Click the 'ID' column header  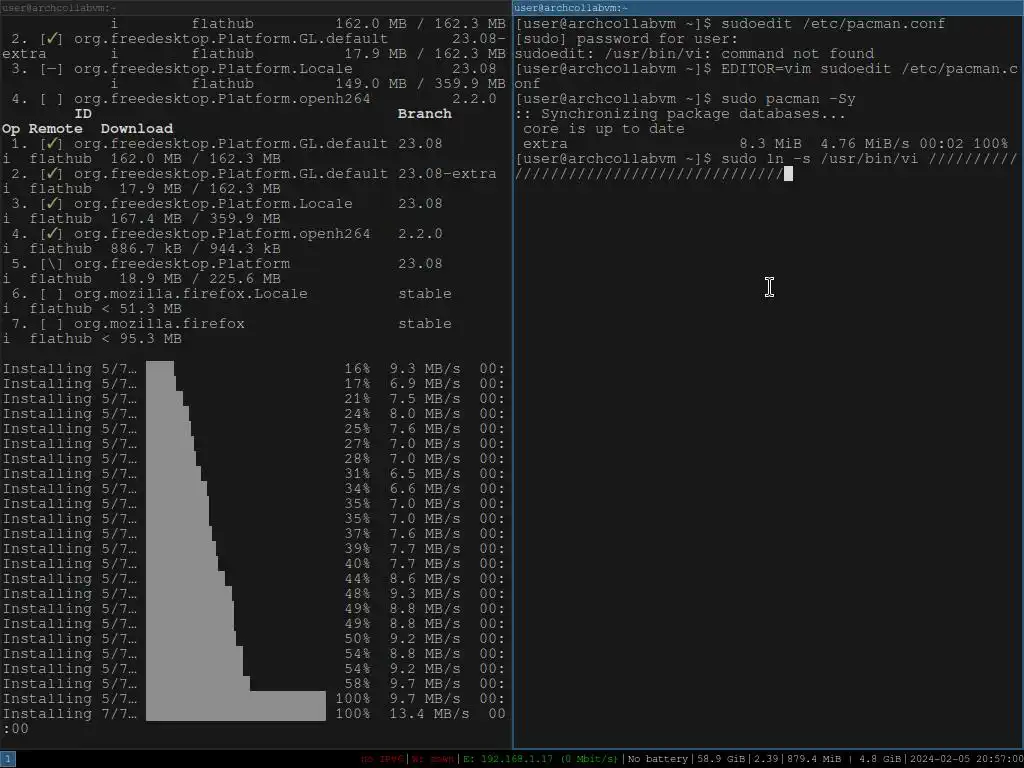[x=83, y=114]
